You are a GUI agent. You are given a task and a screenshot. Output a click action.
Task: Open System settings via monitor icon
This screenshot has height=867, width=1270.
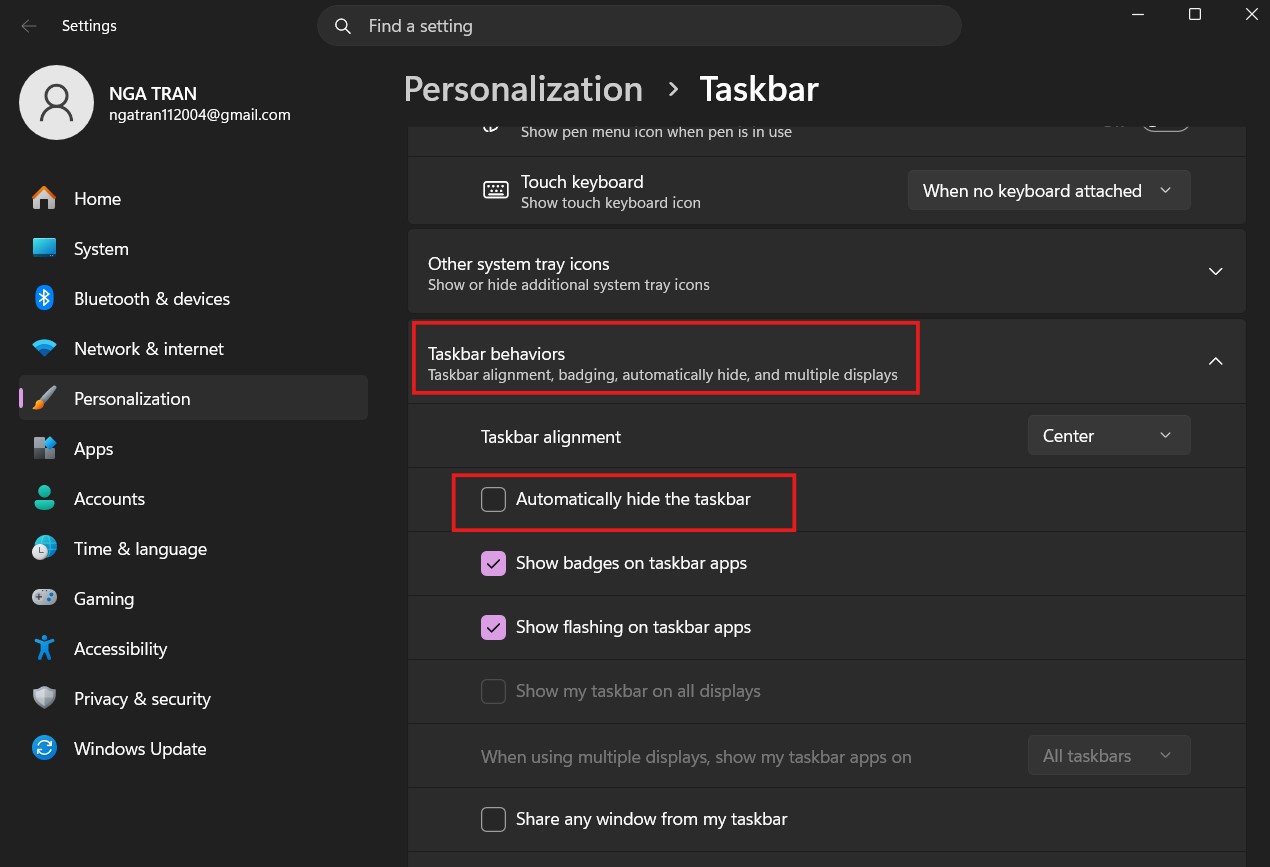click(x=44, y=249)
